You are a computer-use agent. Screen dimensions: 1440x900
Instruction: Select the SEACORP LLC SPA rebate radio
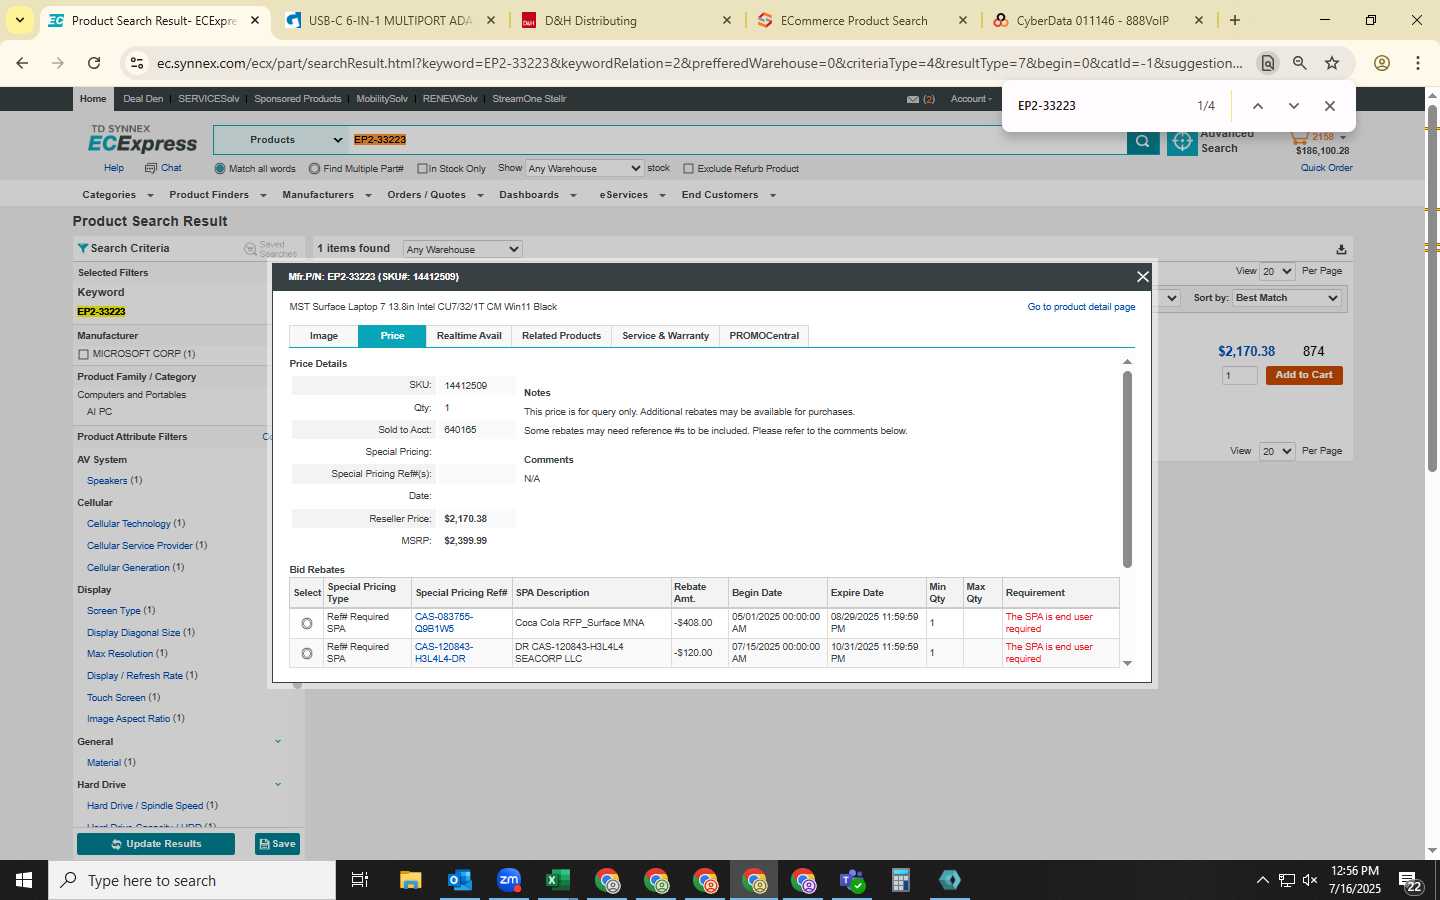tap(307, 653)
